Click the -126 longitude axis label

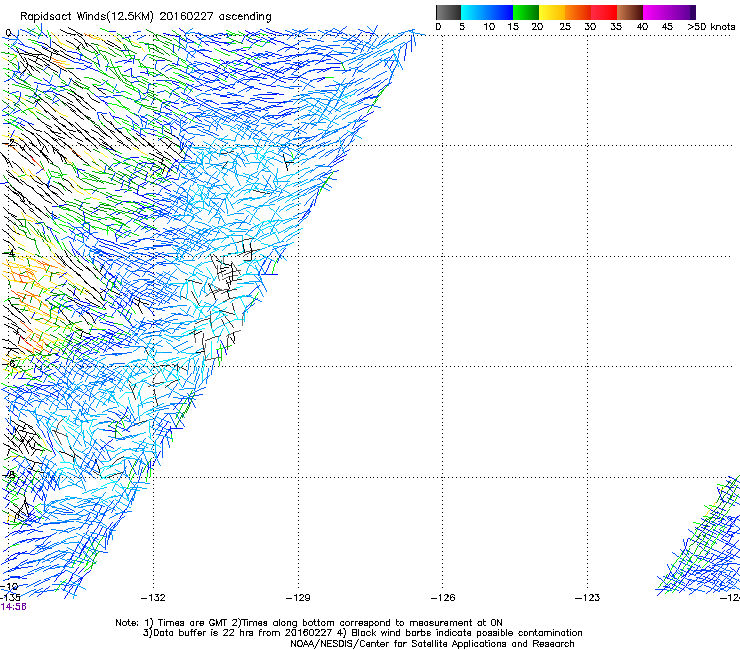(x=443, y=598)
